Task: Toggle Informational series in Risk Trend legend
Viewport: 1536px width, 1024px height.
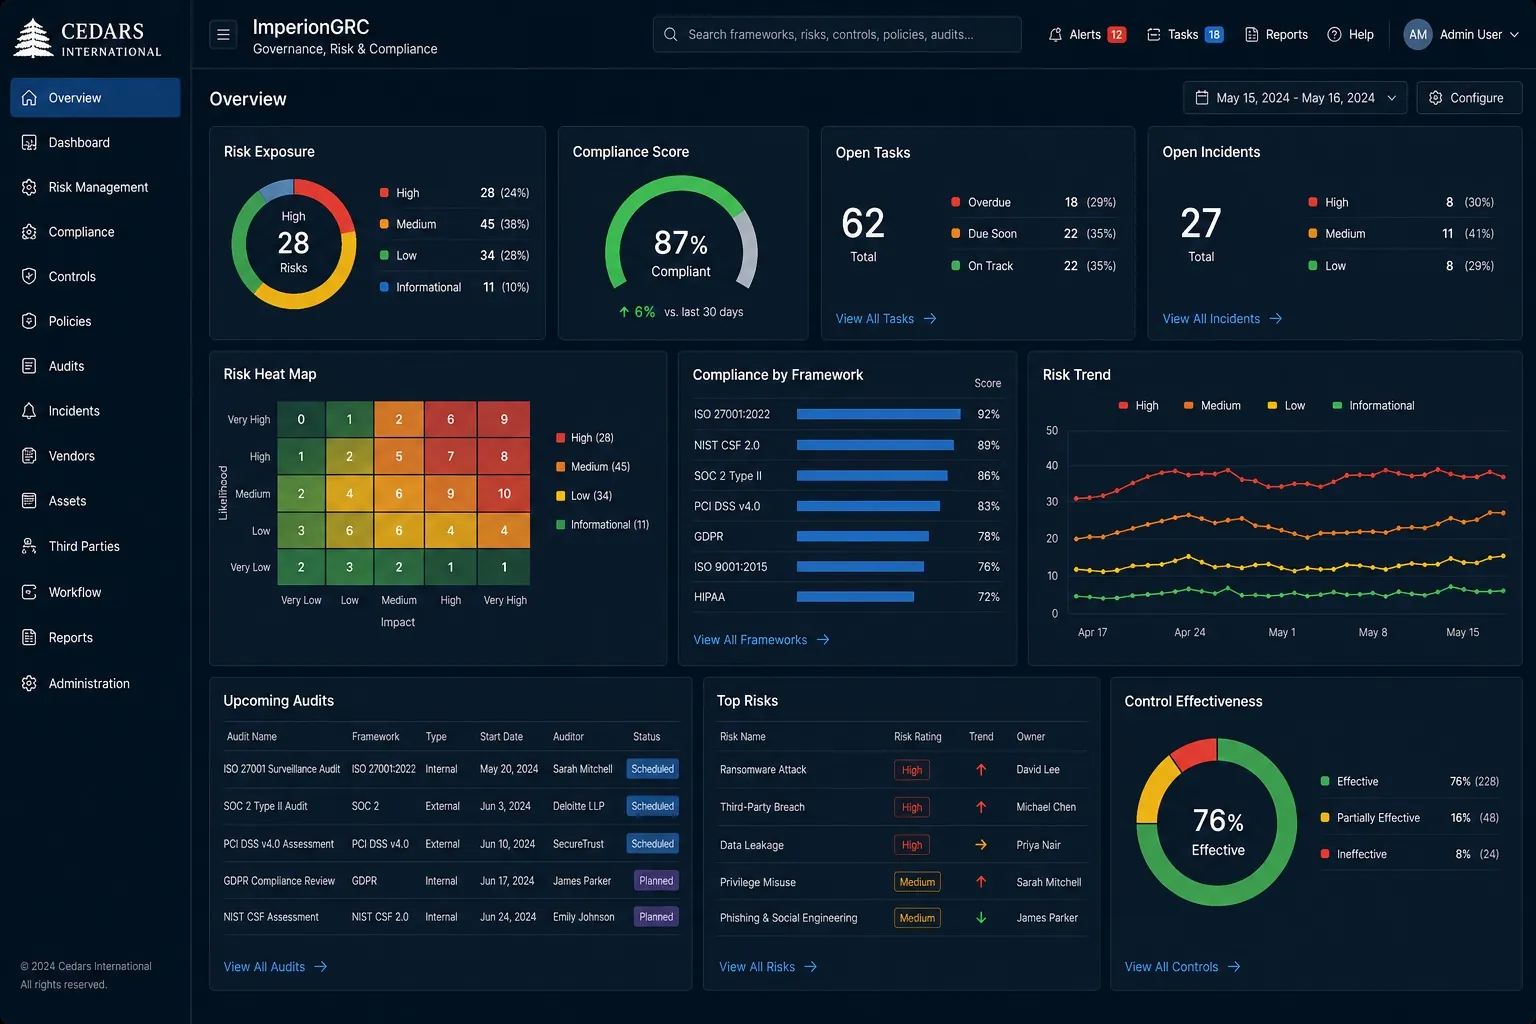Action: click(x=1373, y=405)
